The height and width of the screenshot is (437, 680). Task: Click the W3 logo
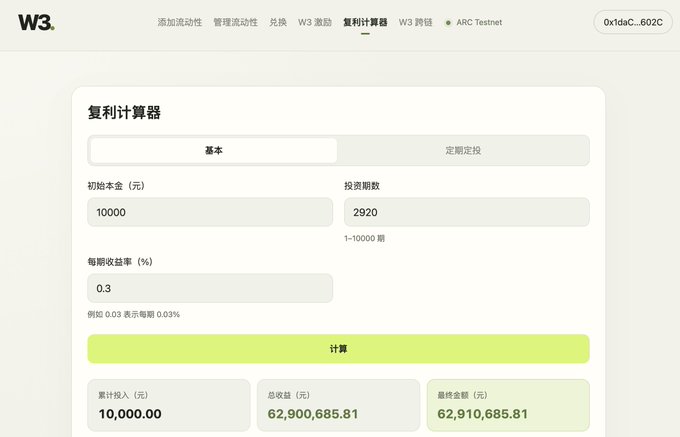click(x=36, y=22)
